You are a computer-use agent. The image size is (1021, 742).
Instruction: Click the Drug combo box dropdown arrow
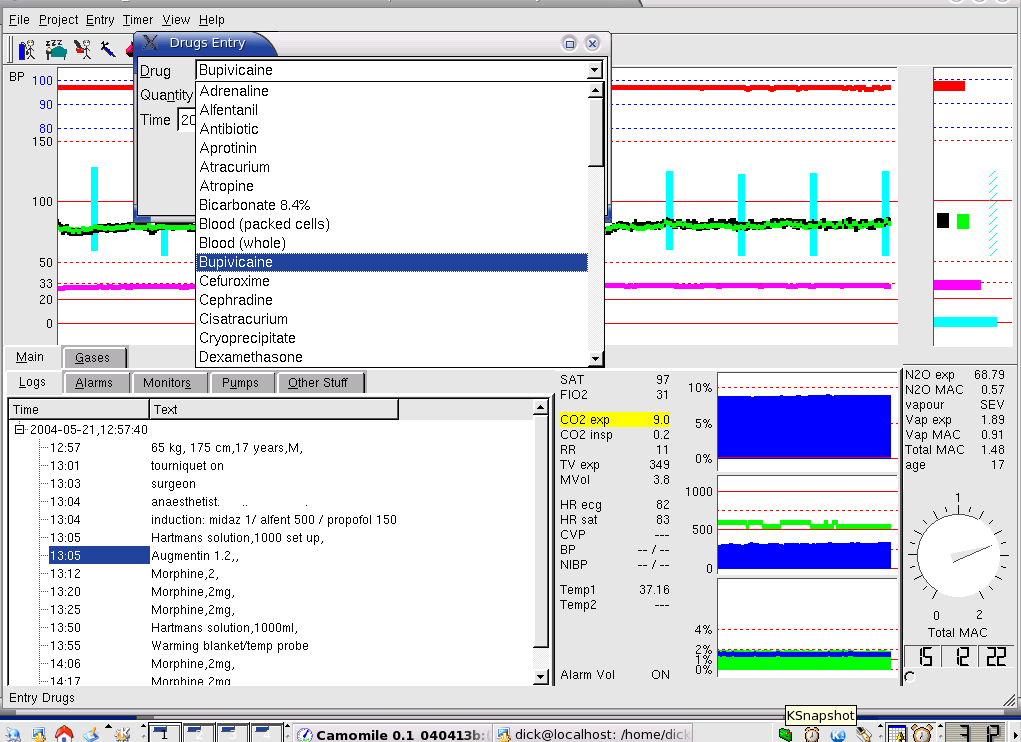point(595,70)
